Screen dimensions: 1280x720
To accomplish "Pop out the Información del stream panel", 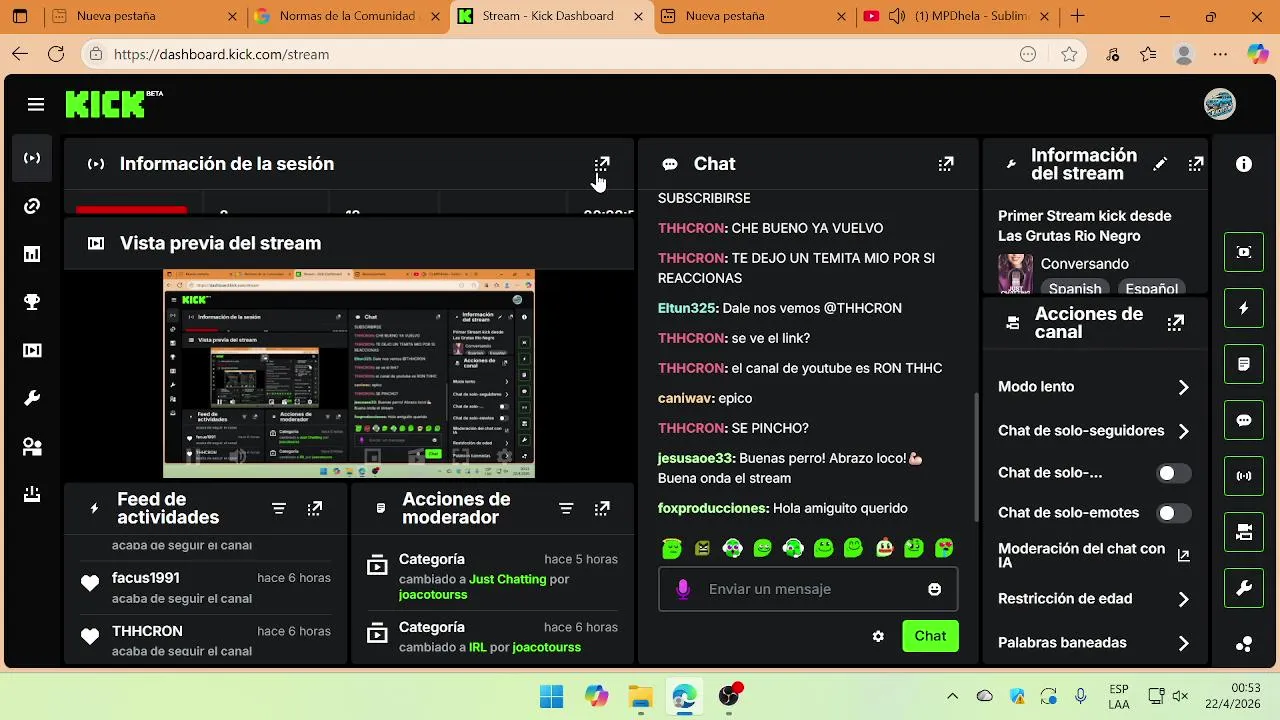I will coord(1196,164).
